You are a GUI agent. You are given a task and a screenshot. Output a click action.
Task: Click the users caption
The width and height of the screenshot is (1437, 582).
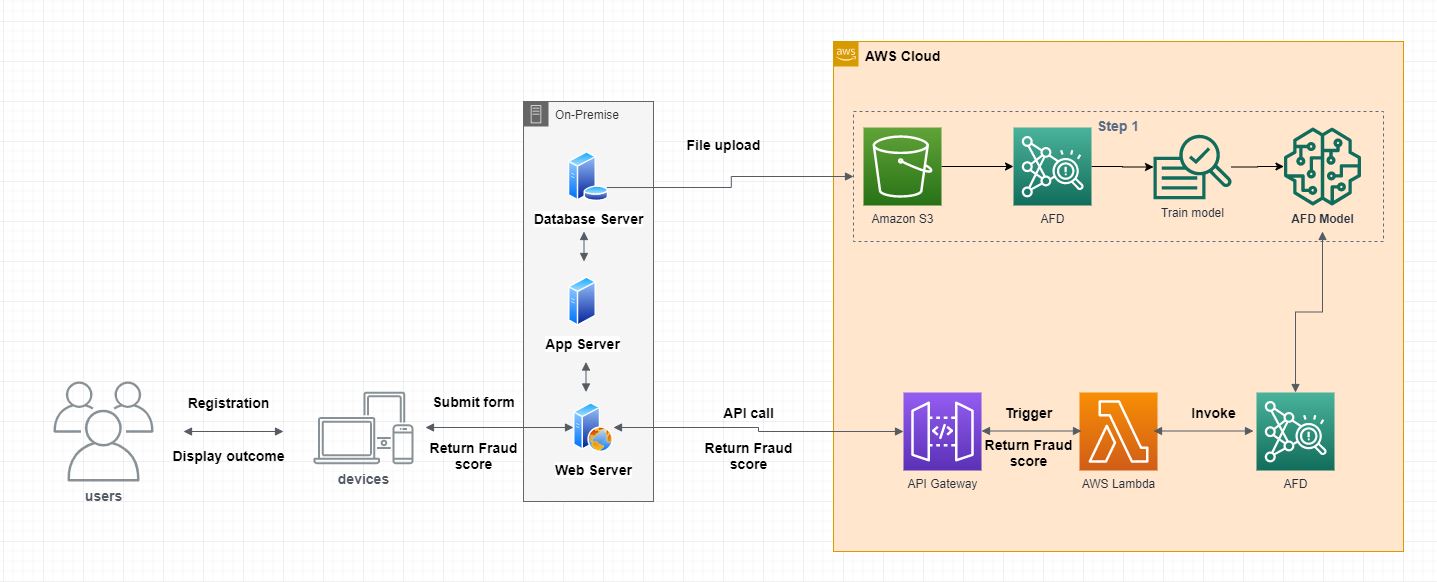point(103,495)
